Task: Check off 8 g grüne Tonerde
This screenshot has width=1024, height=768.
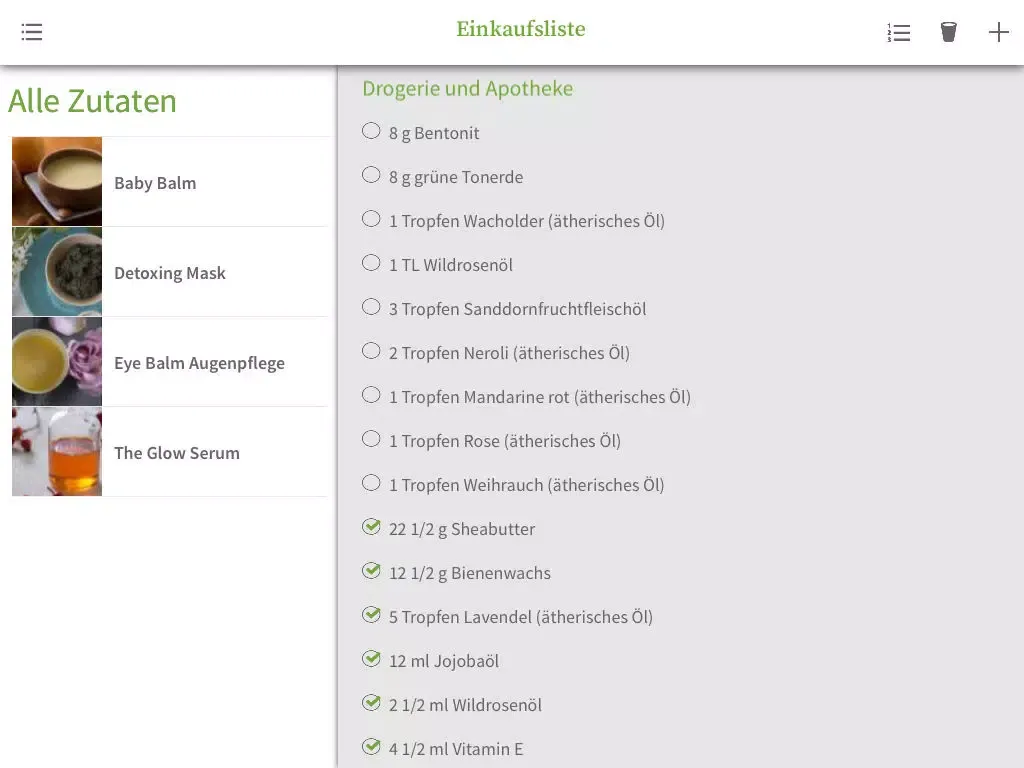Action: coord(371,175)
